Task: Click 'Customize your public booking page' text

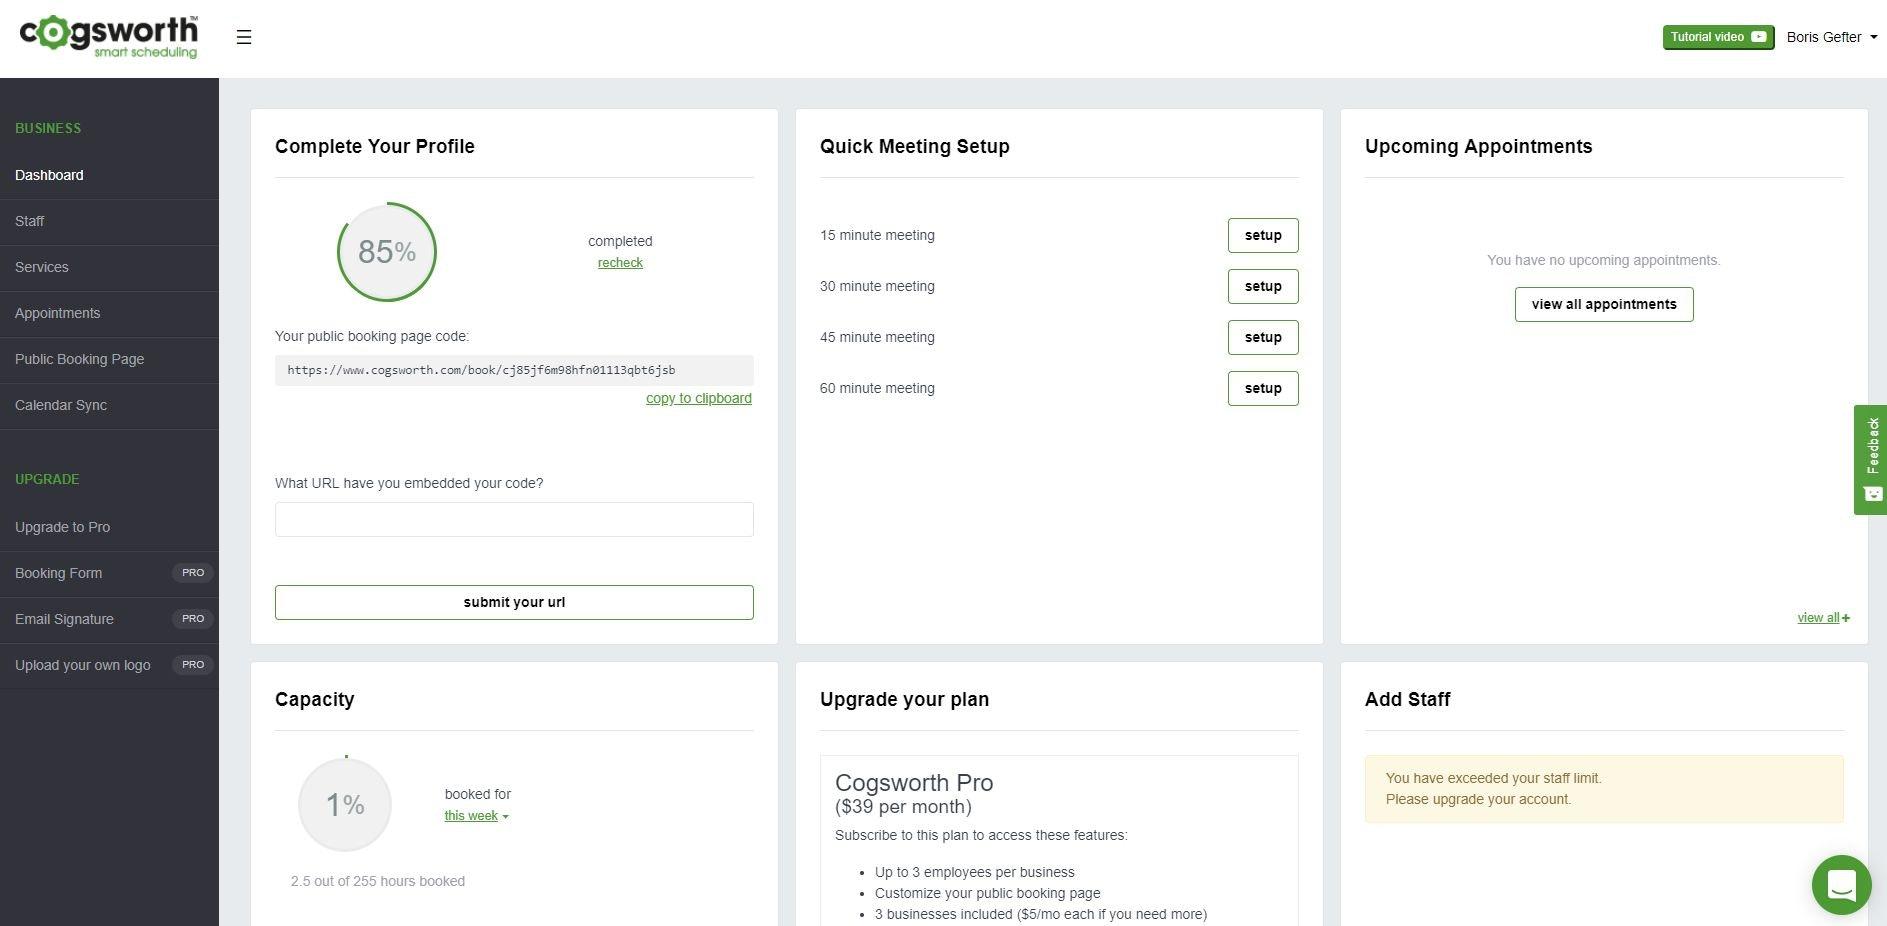Action: (988, 894)
